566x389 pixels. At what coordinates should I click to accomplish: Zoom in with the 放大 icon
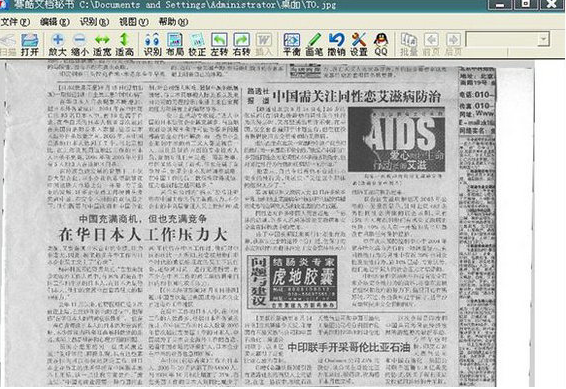click(58, 45)
